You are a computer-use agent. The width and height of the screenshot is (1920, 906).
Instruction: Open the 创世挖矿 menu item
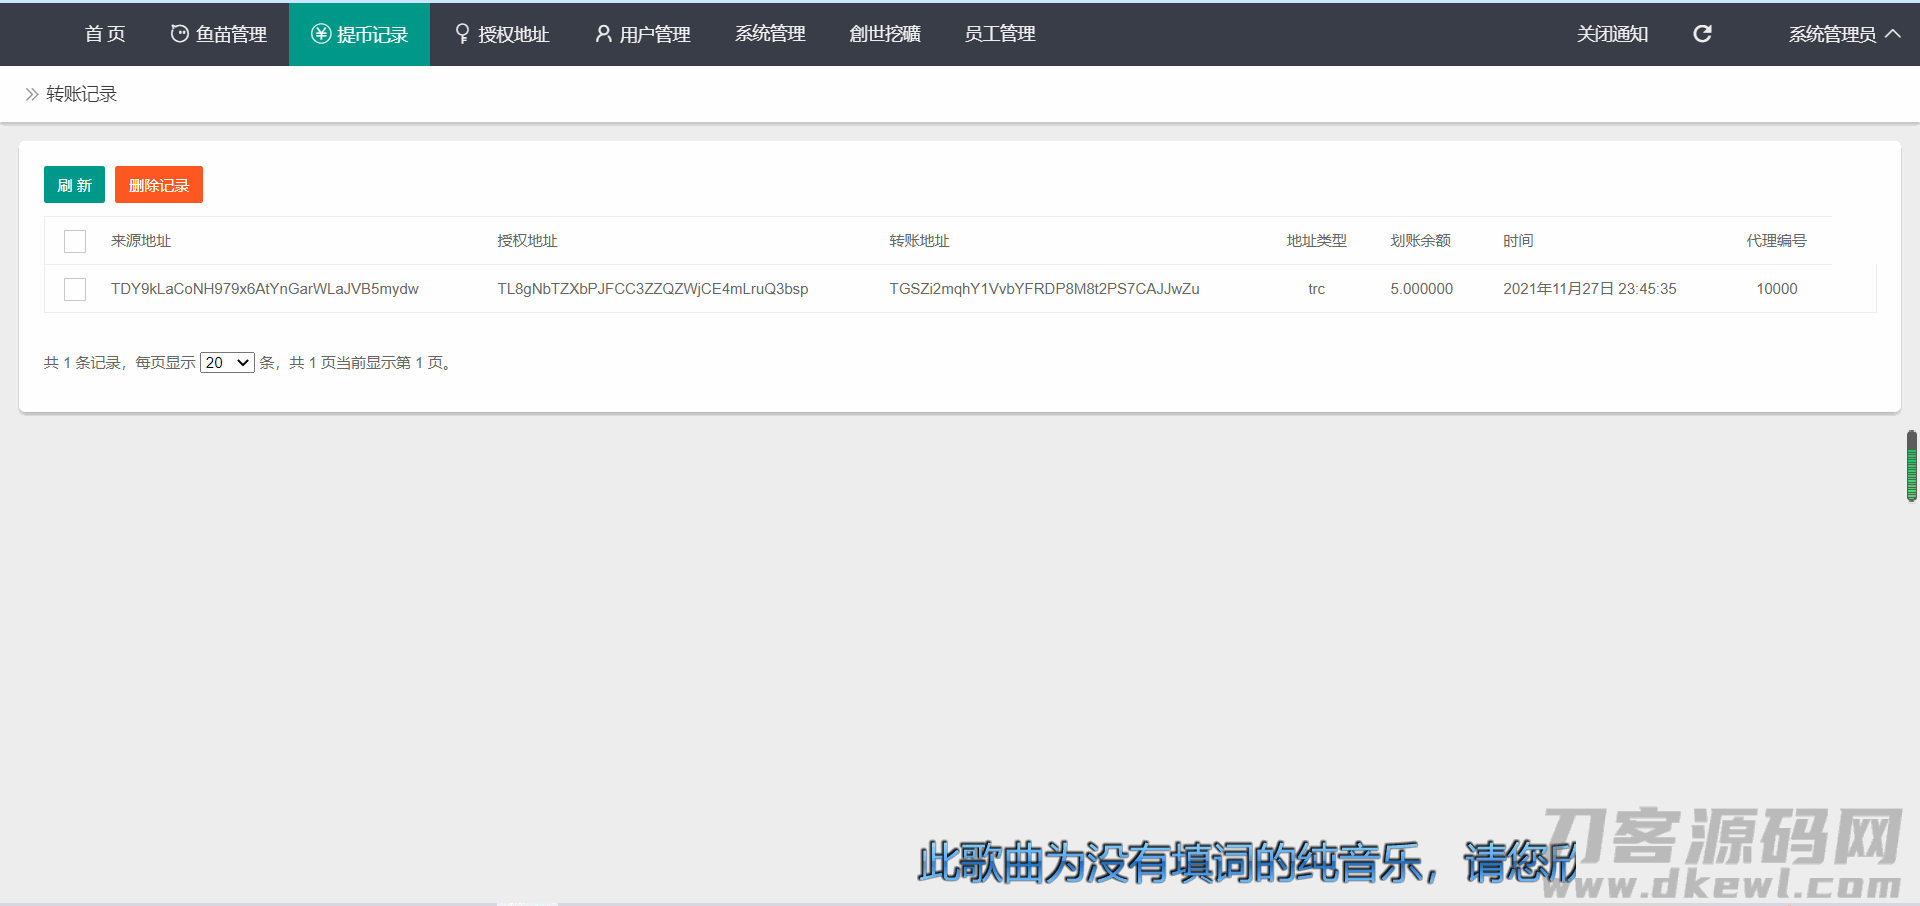pyautogui.click(x=884, y=34)
